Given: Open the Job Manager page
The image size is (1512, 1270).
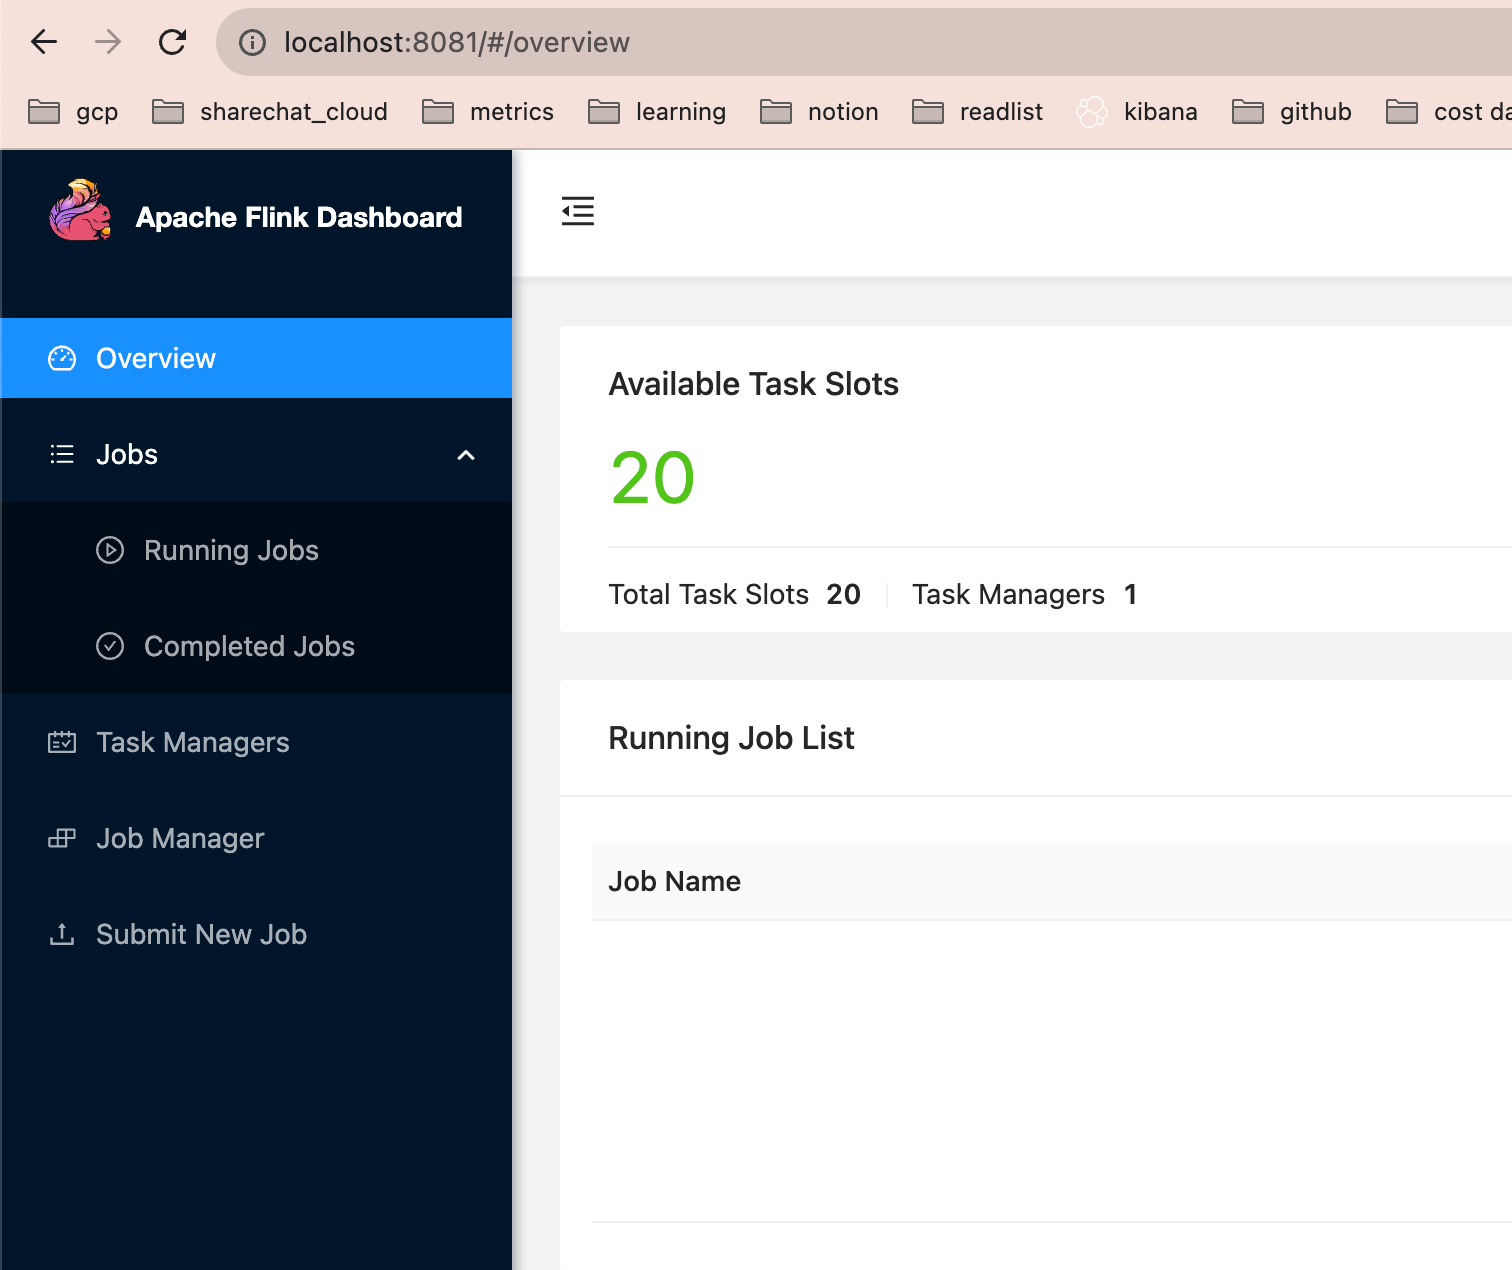Looking at the screenshot, I should pyautogui.click(x=256, y=838).
